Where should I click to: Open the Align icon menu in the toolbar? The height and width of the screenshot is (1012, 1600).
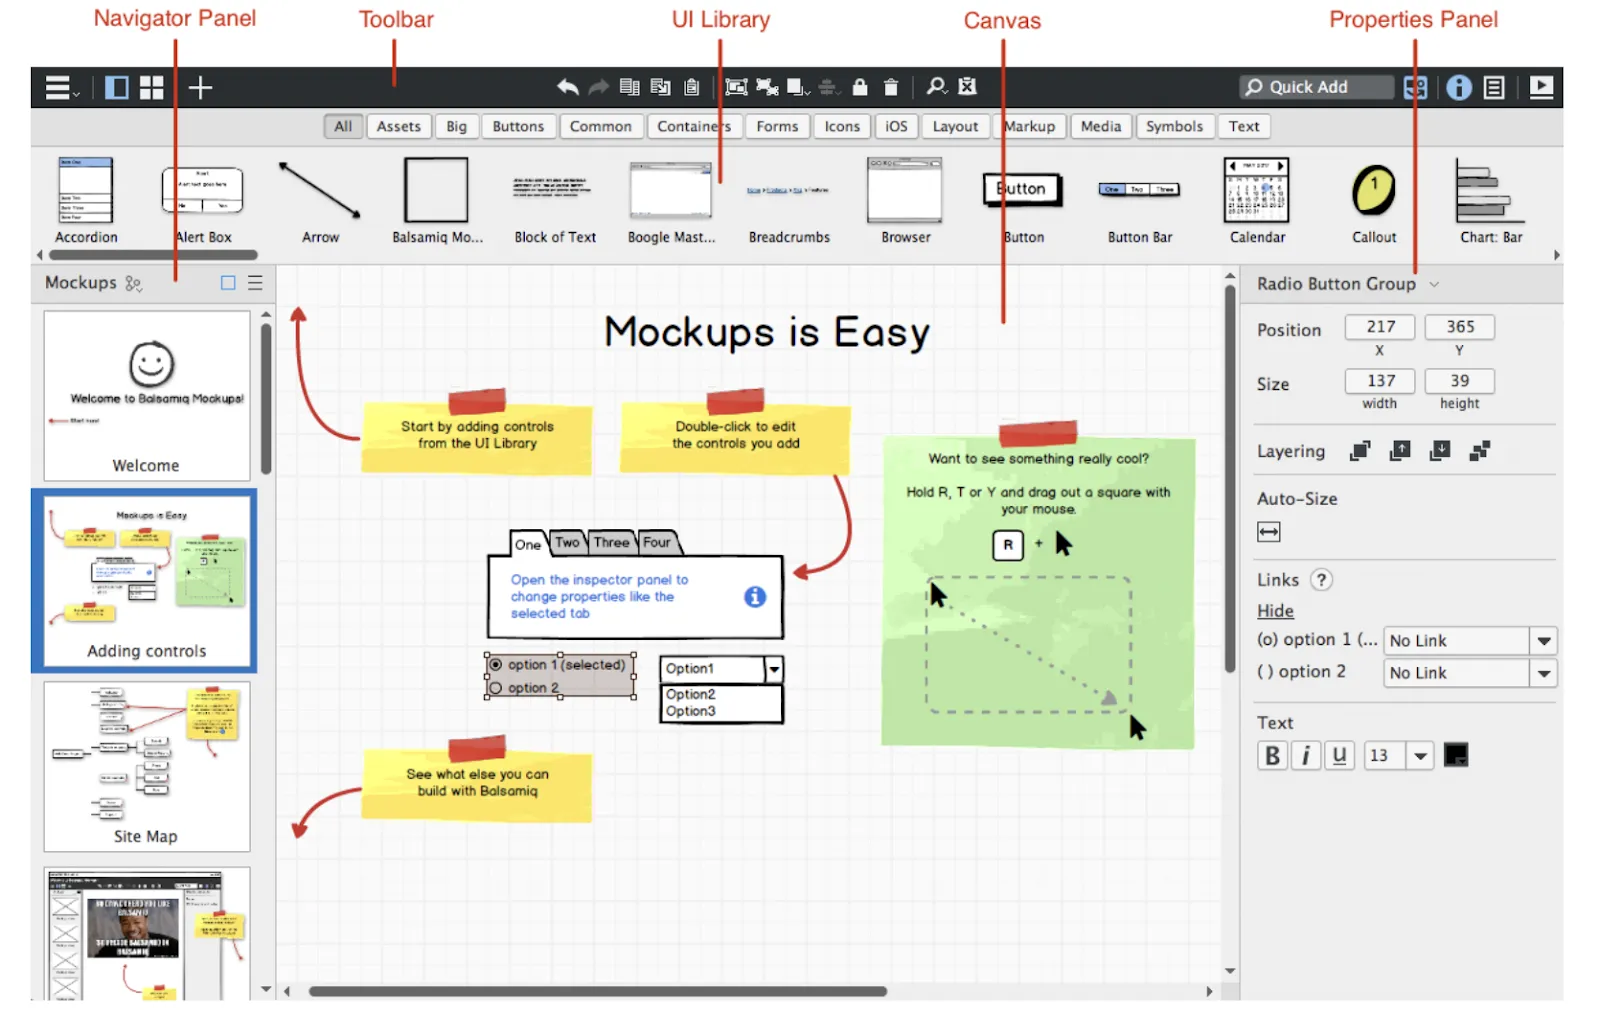(x=828, y=87)
